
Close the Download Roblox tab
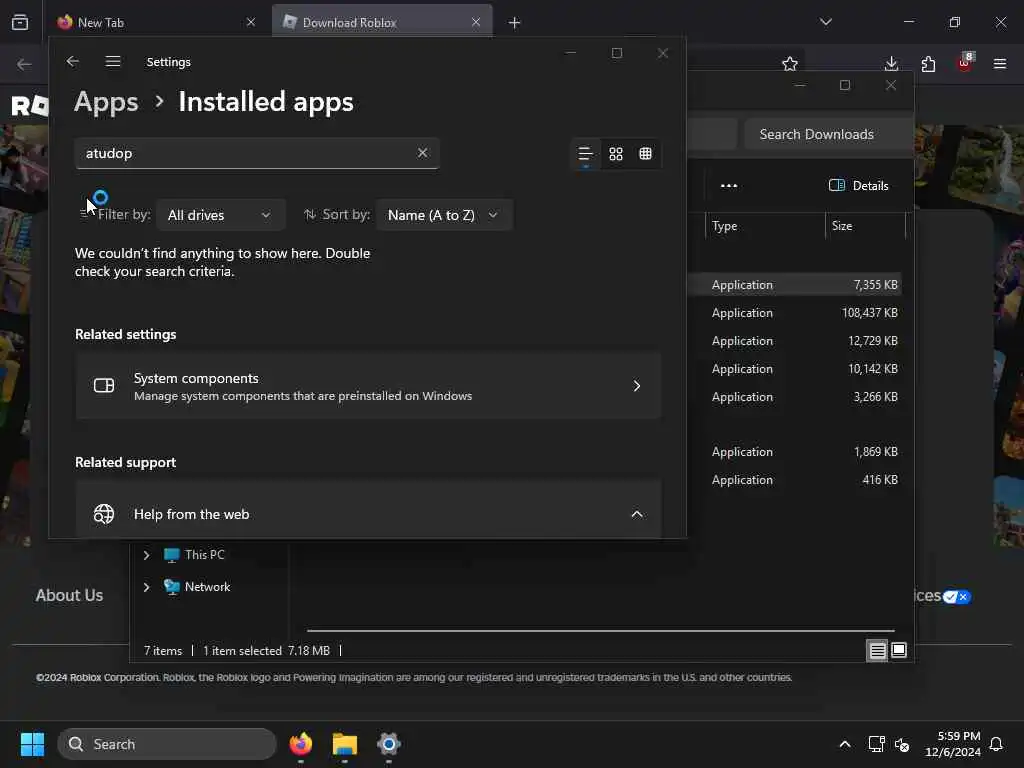coord(476,23)
